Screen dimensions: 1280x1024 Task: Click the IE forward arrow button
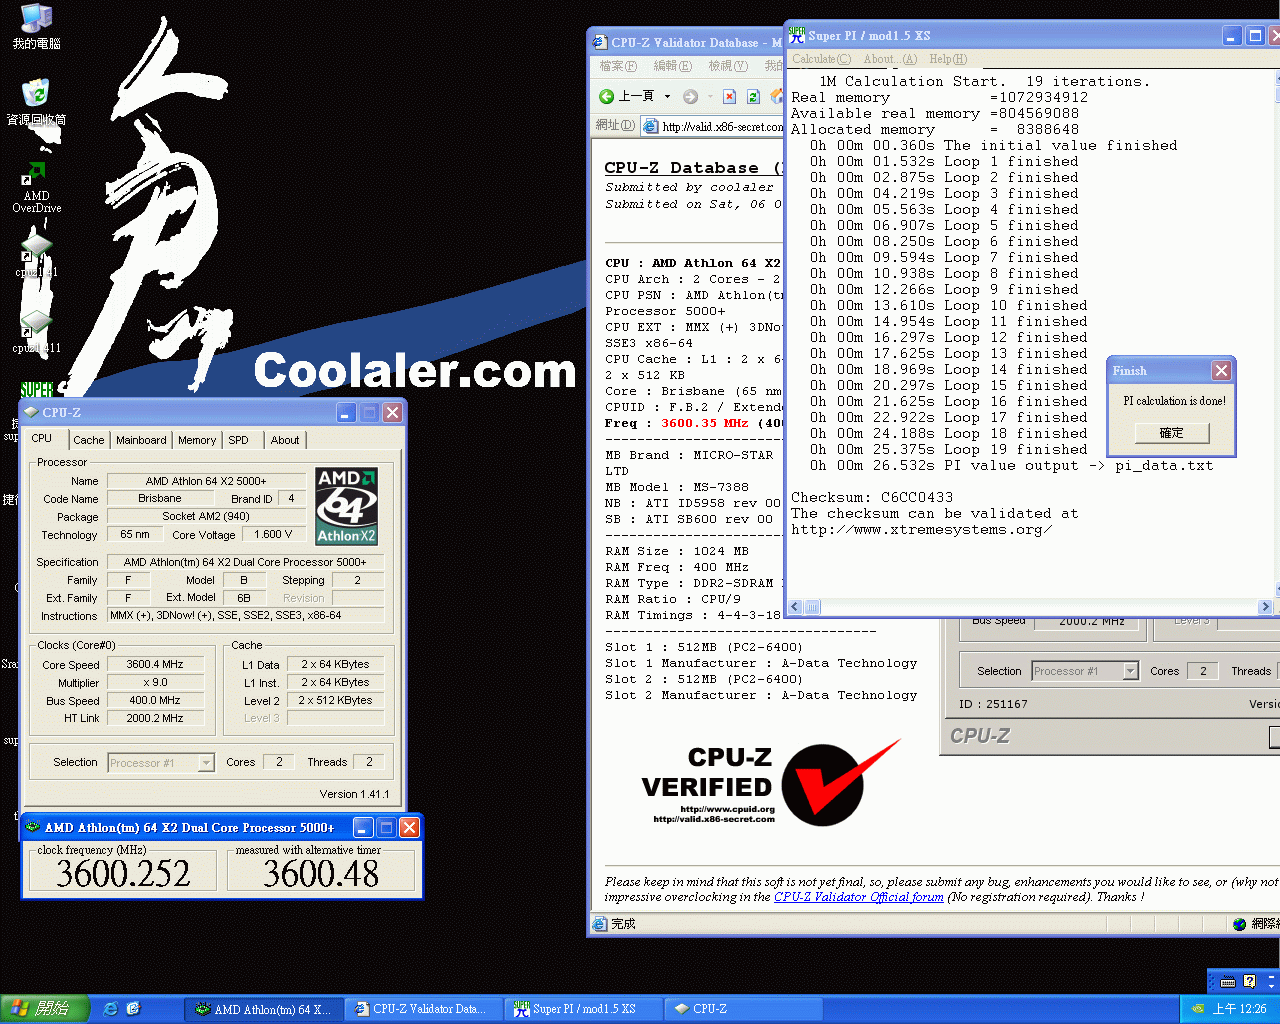[690, 96]
